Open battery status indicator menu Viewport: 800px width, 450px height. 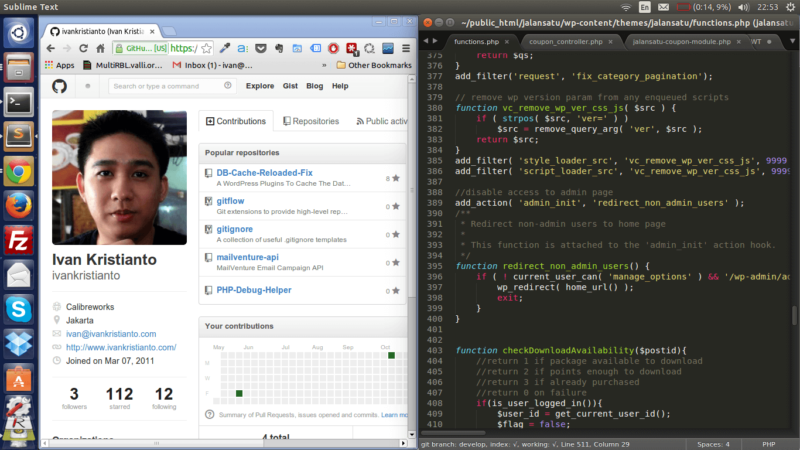click(703, 7)
